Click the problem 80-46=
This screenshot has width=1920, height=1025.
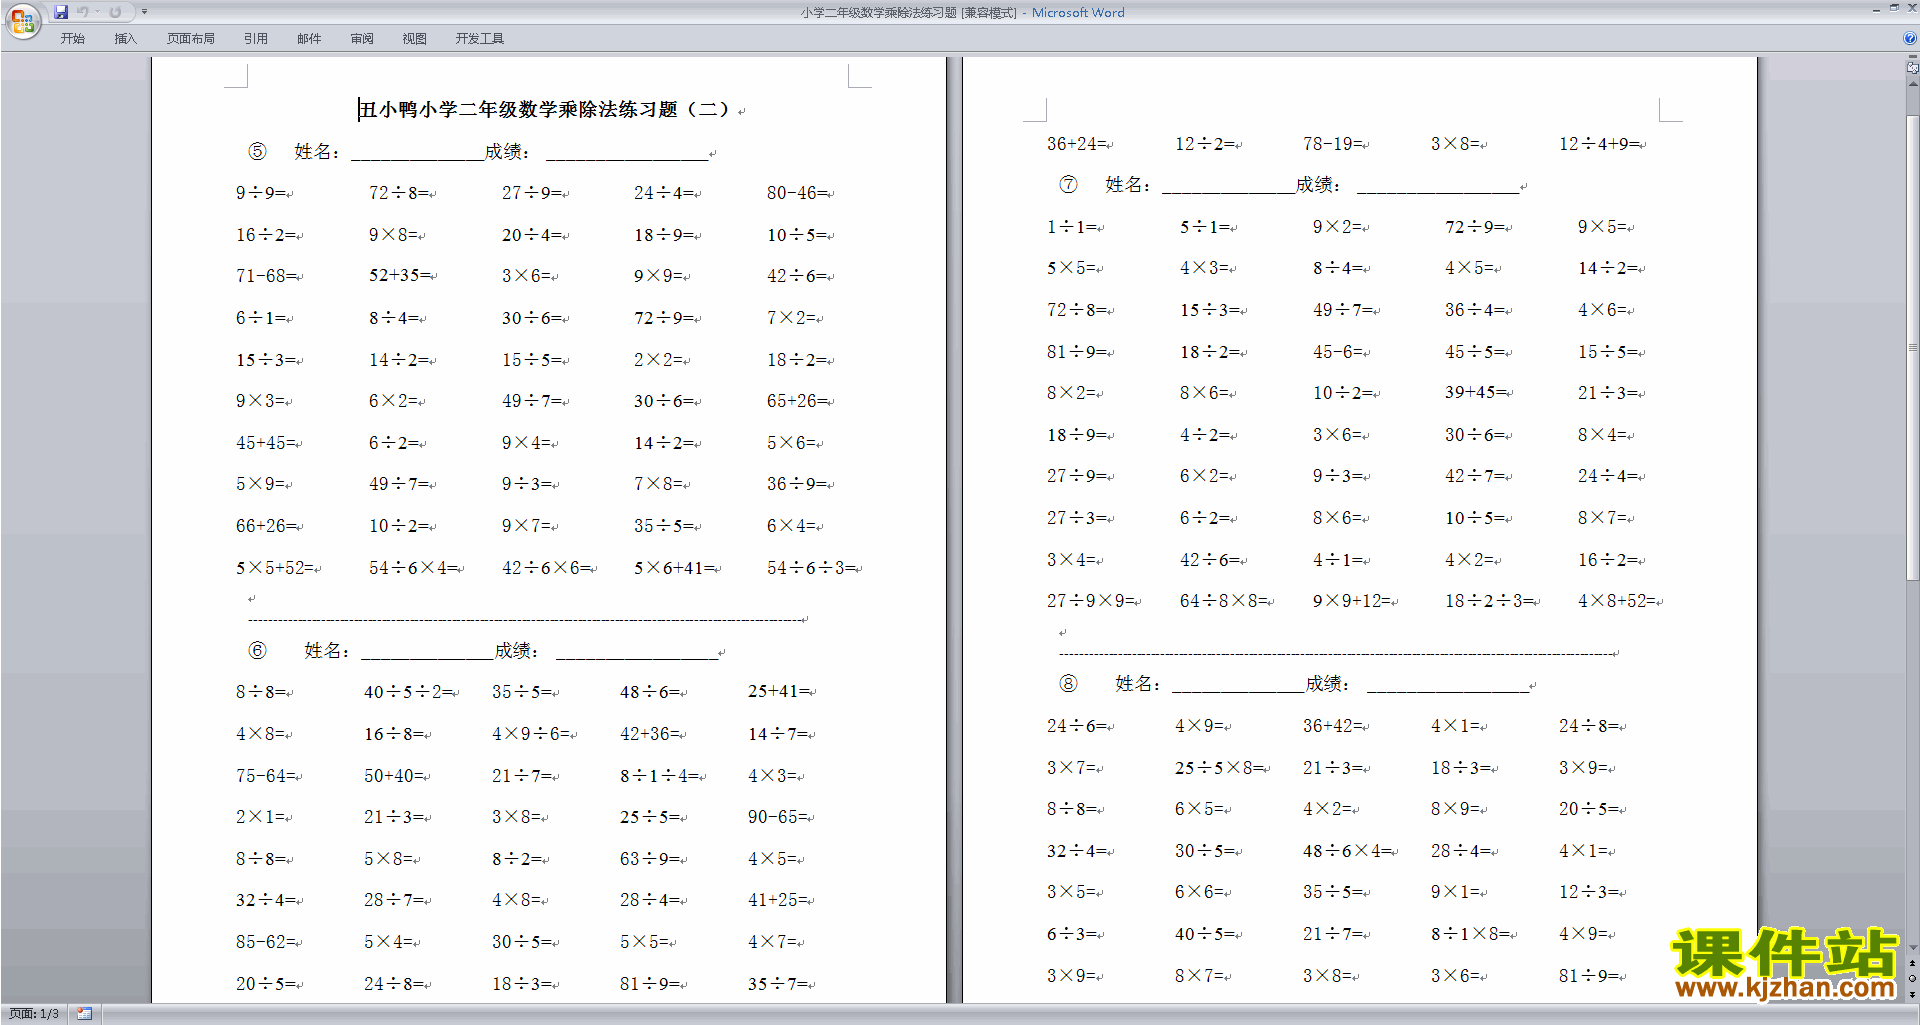pyautogui.click(x=798, y=193)
